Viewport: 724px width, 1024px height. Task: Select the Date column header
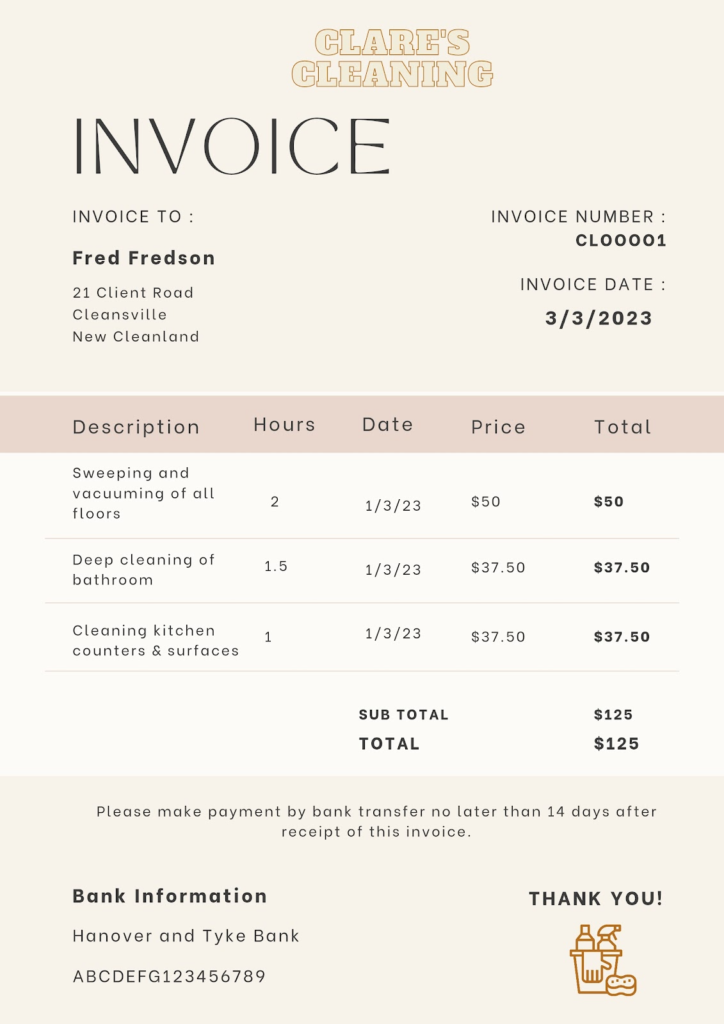click(388, 425)
